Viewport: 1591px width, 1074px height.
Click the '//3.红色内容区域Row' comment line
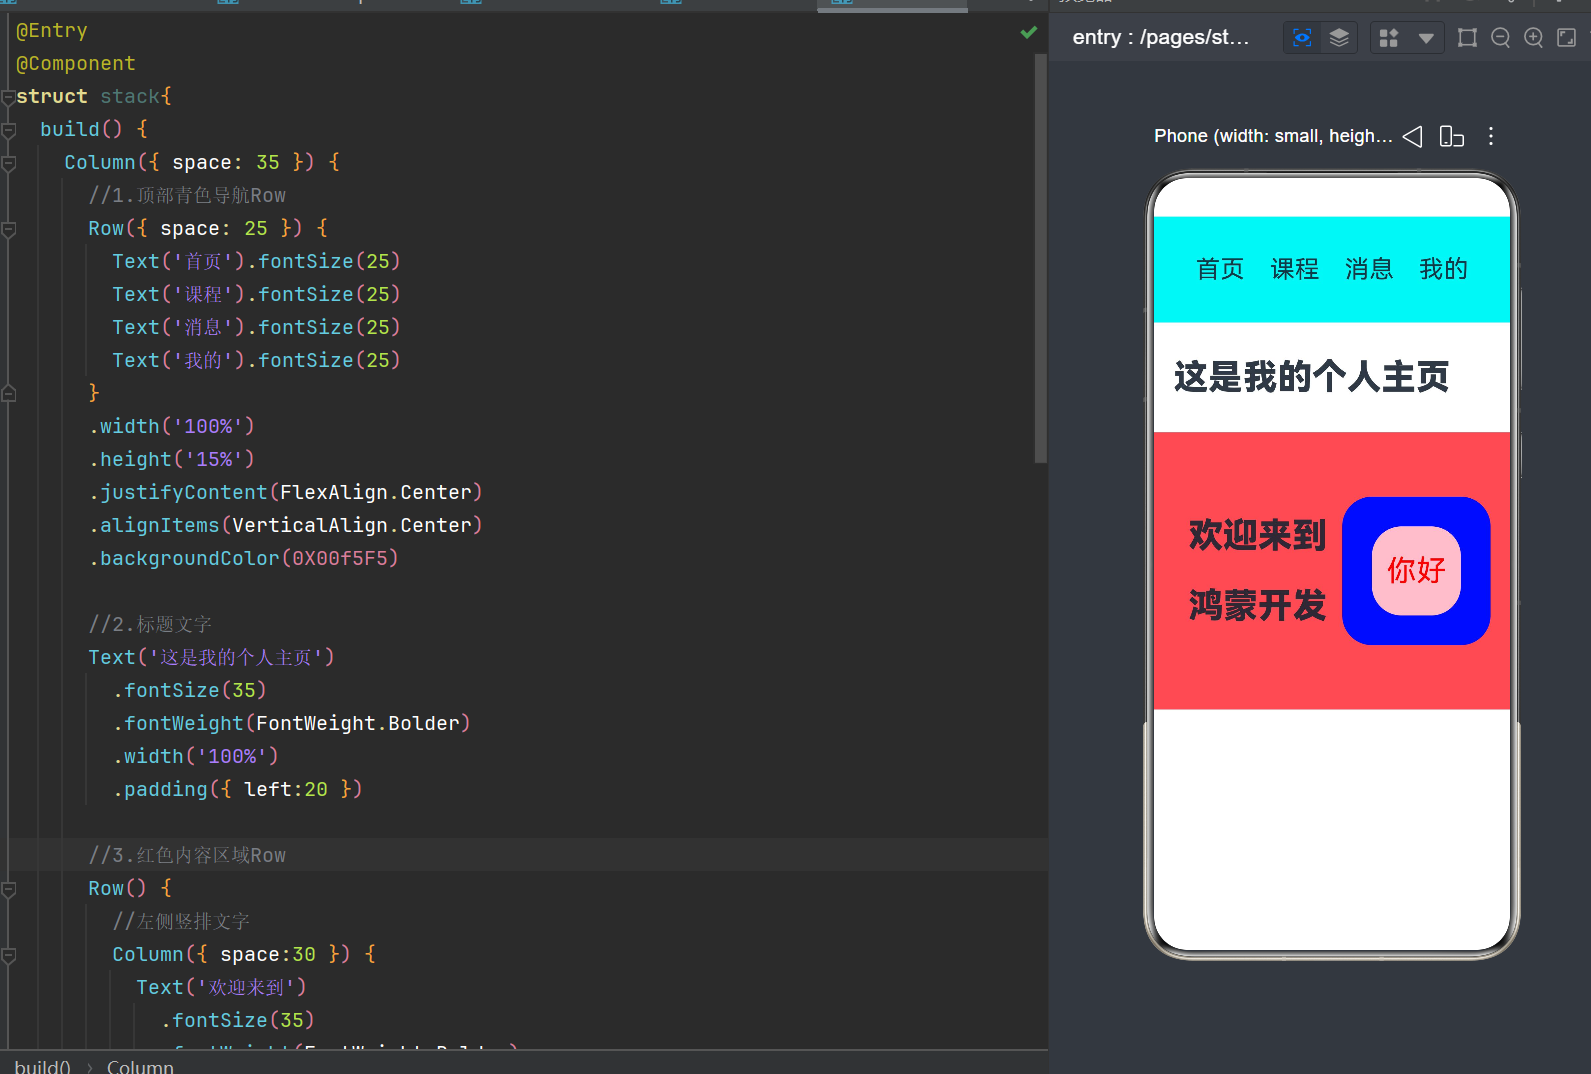[x=187, y=855]
